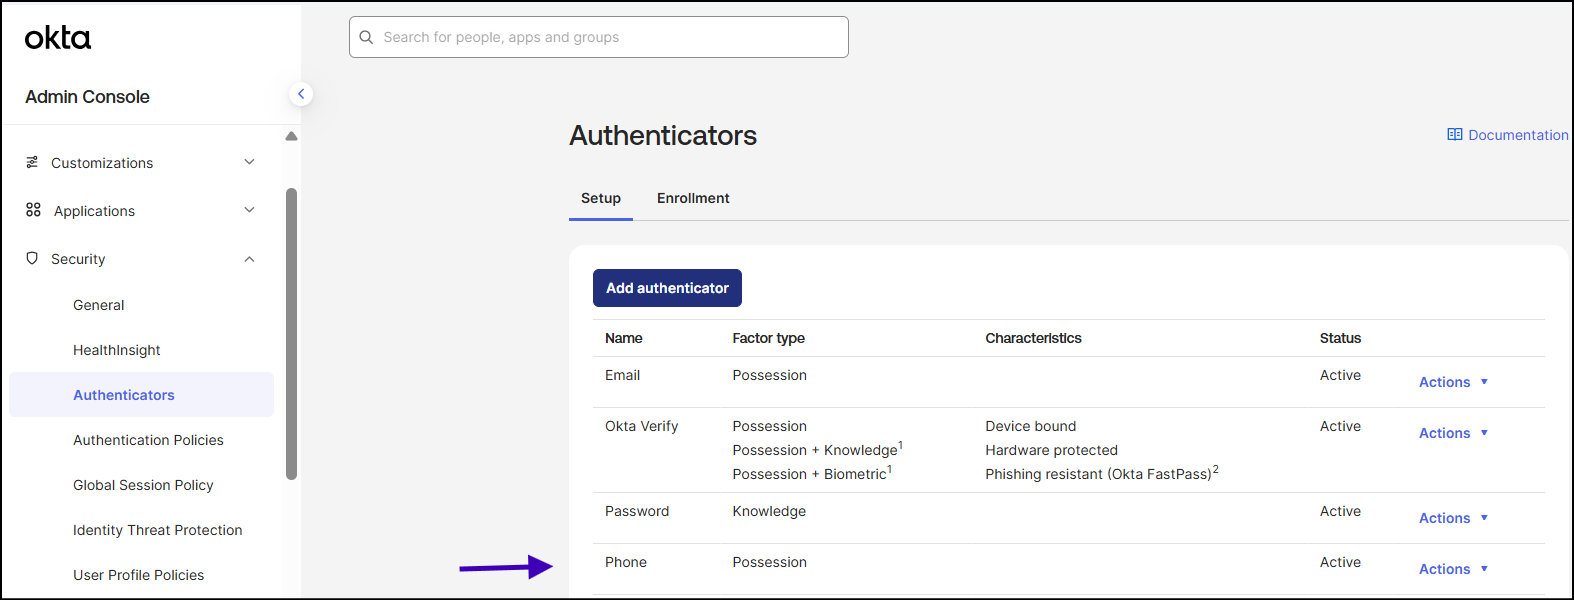Click the search magnifier icon

pyautogui.click(x=366, y=37)
